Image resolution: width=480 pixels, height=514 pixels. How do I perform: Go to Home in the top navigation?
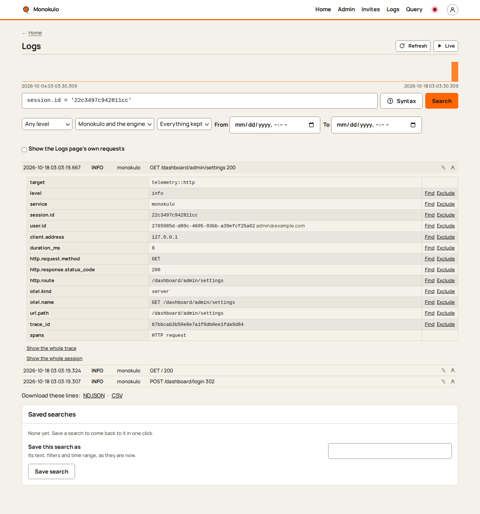tap(323, 9)
